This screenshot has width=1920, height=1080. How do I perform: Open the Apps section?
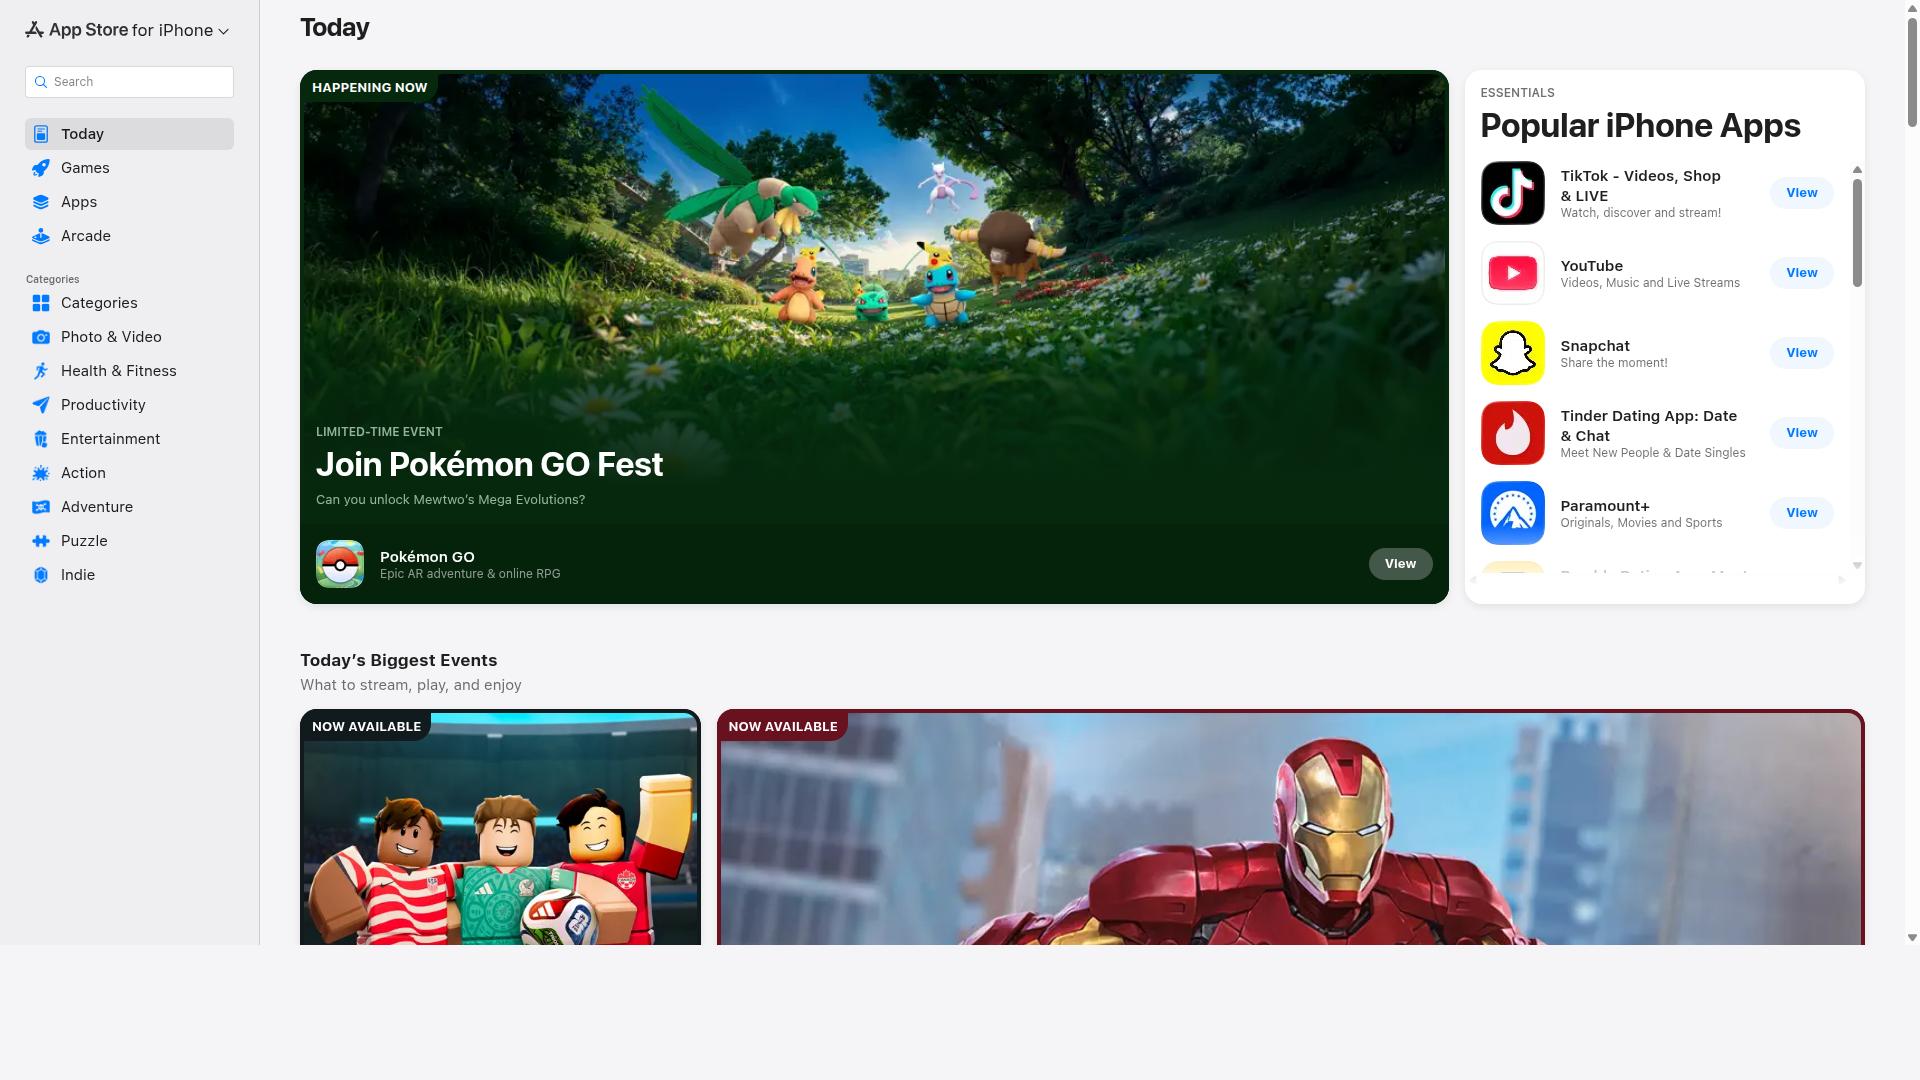click(x=129, y=202)
